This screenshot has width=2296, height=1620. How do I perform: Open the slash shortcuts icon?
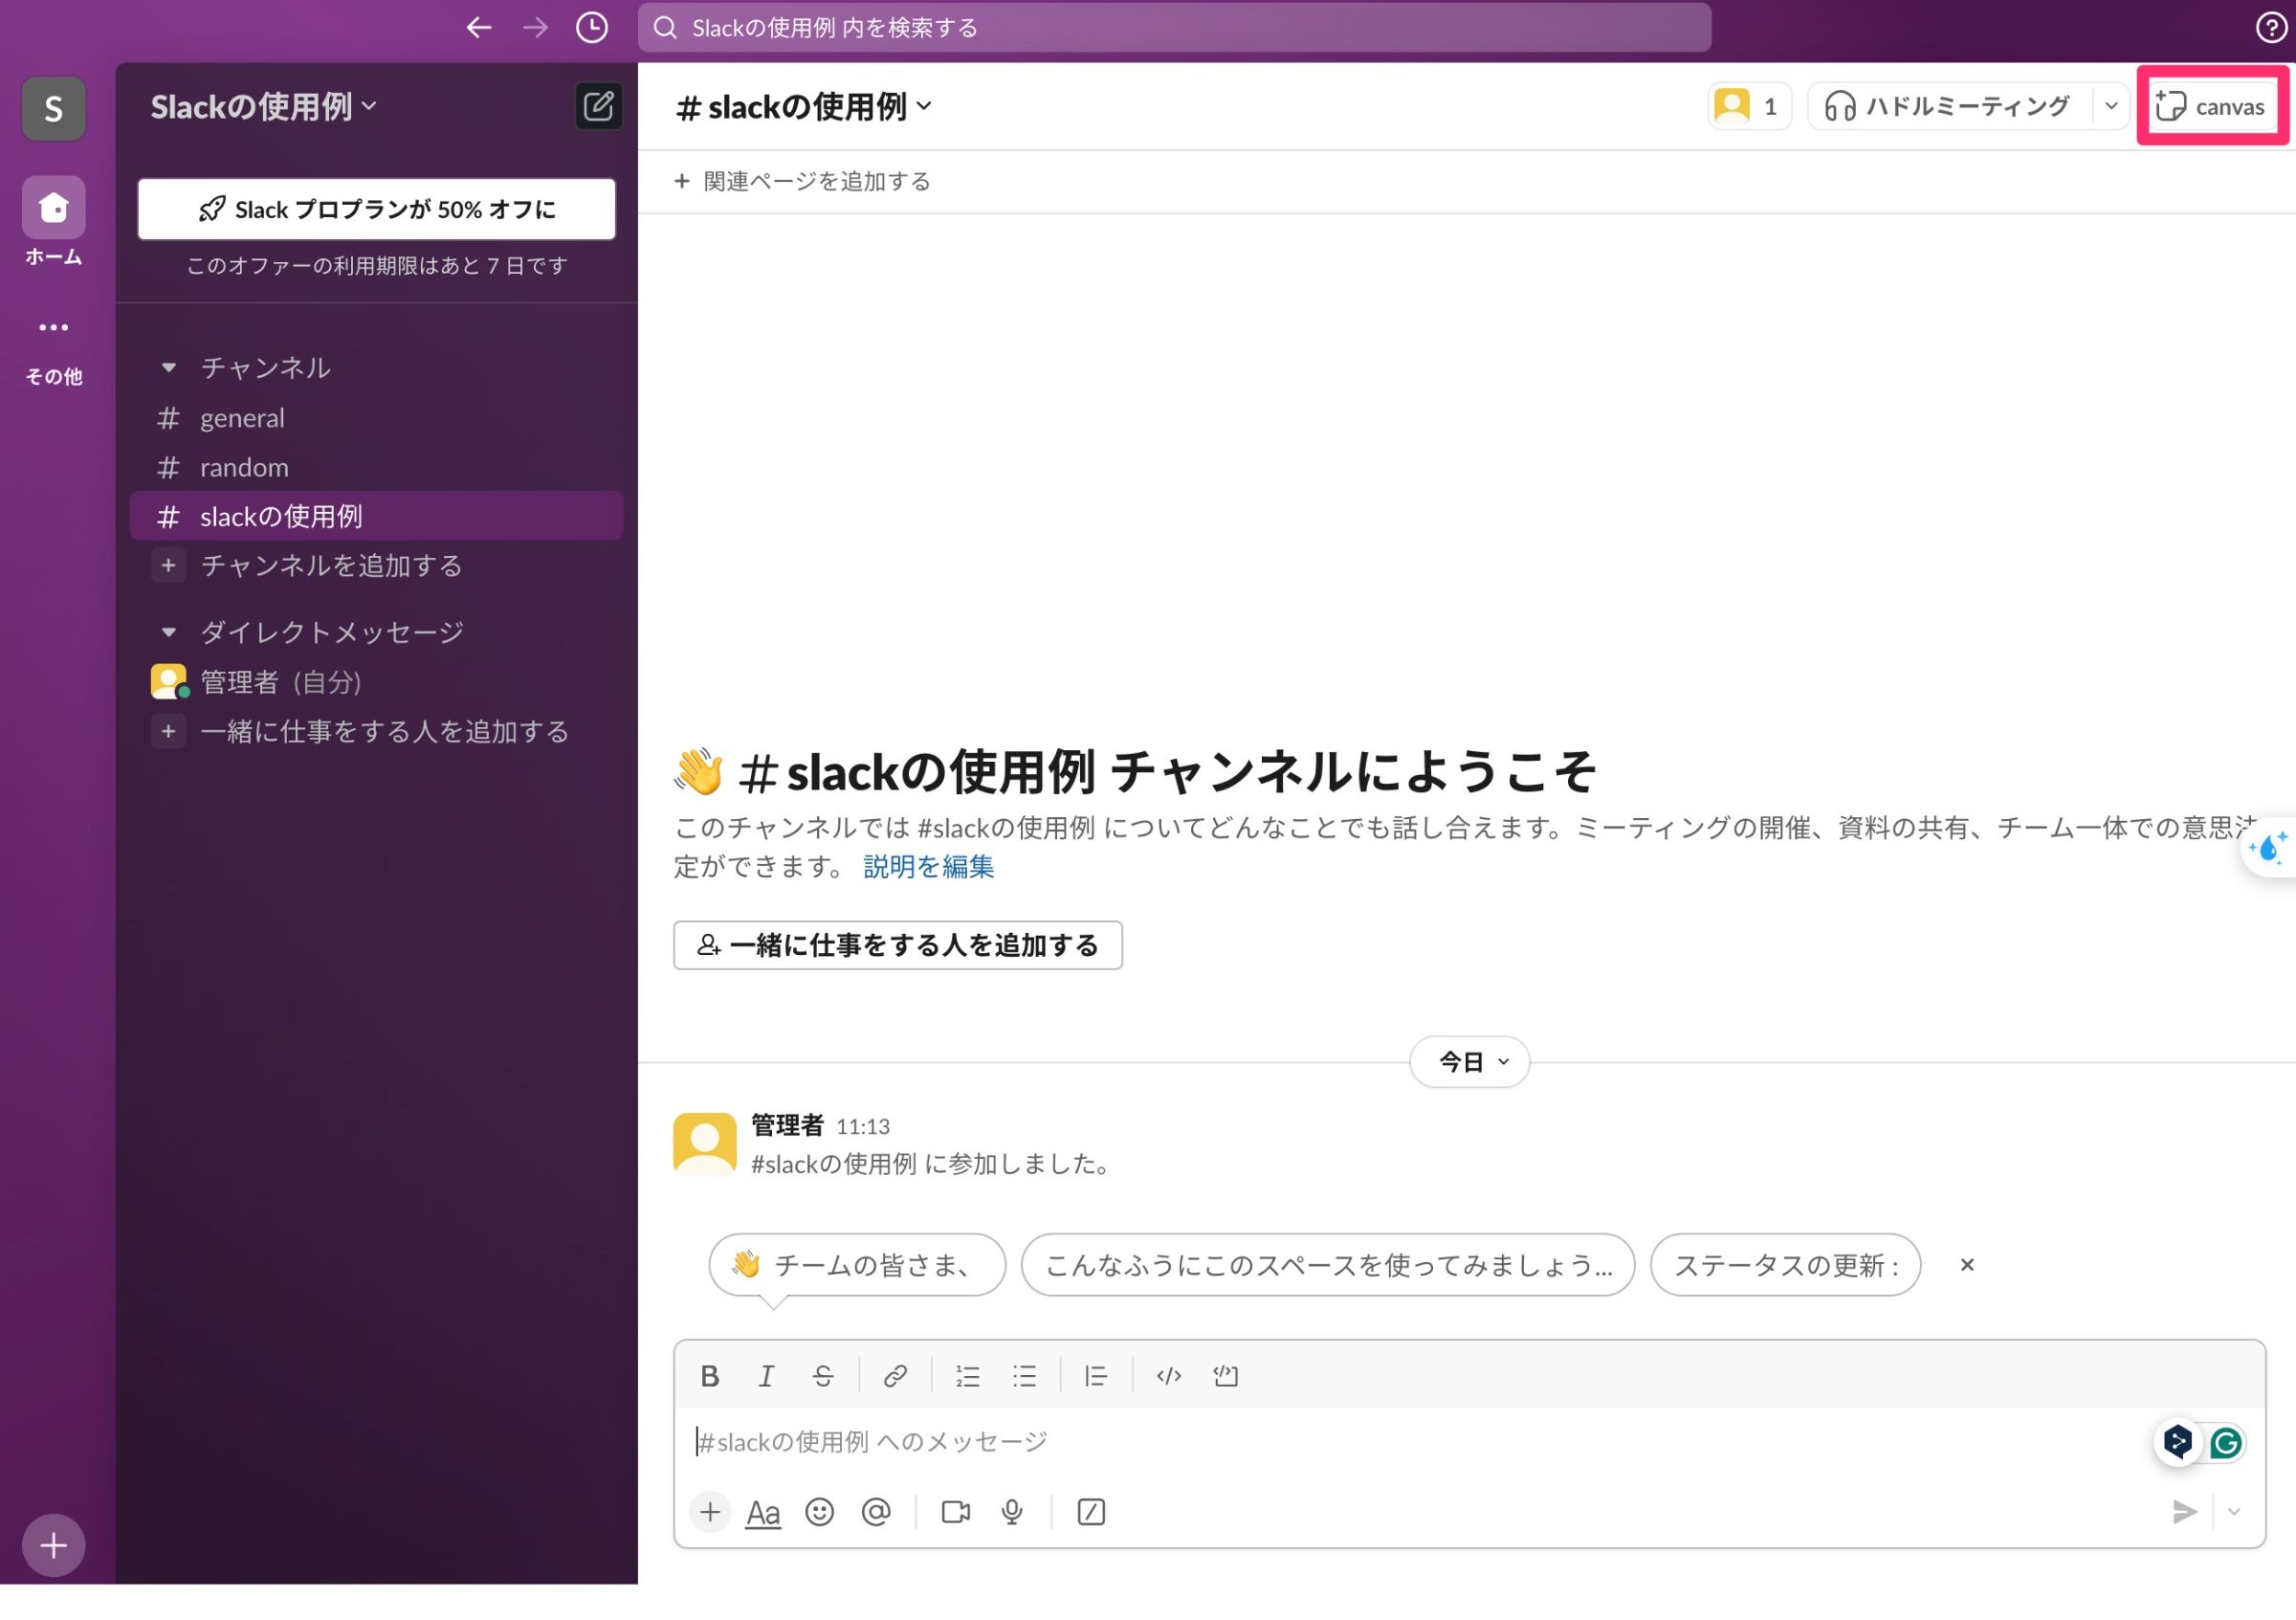click(1091, 1512)
